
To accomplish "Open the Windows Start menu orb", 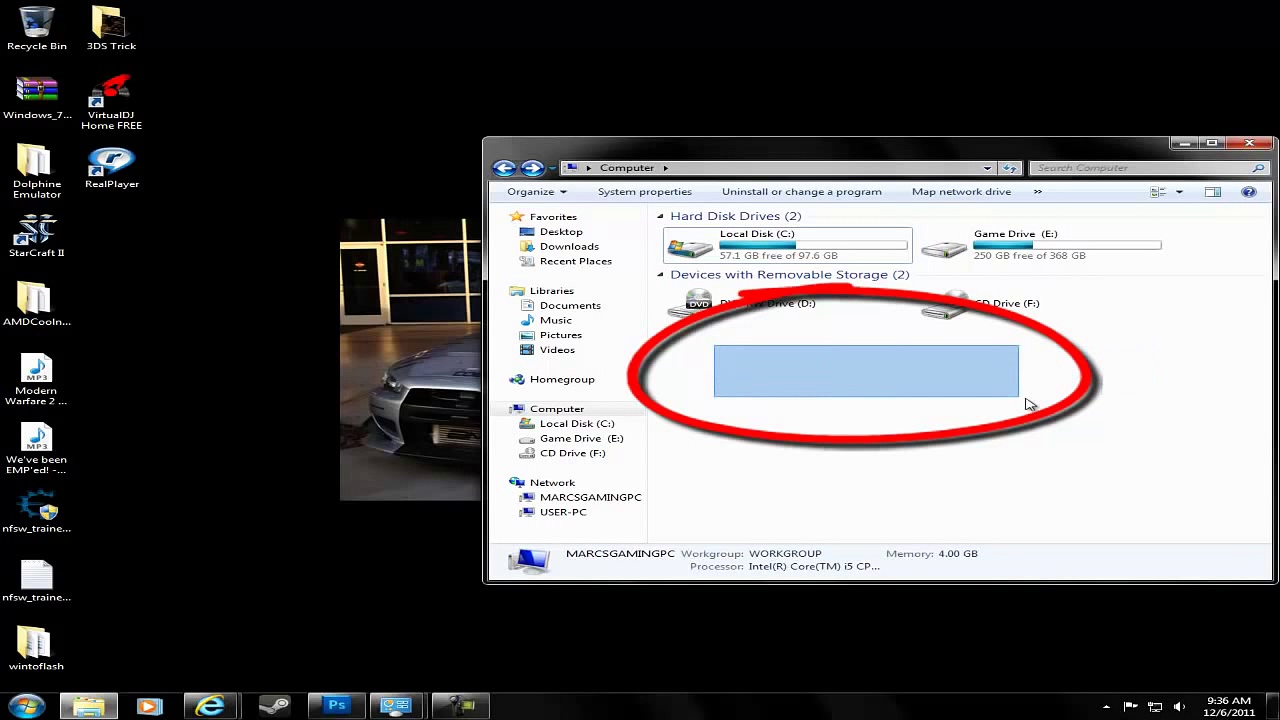I will coord(27,706).
